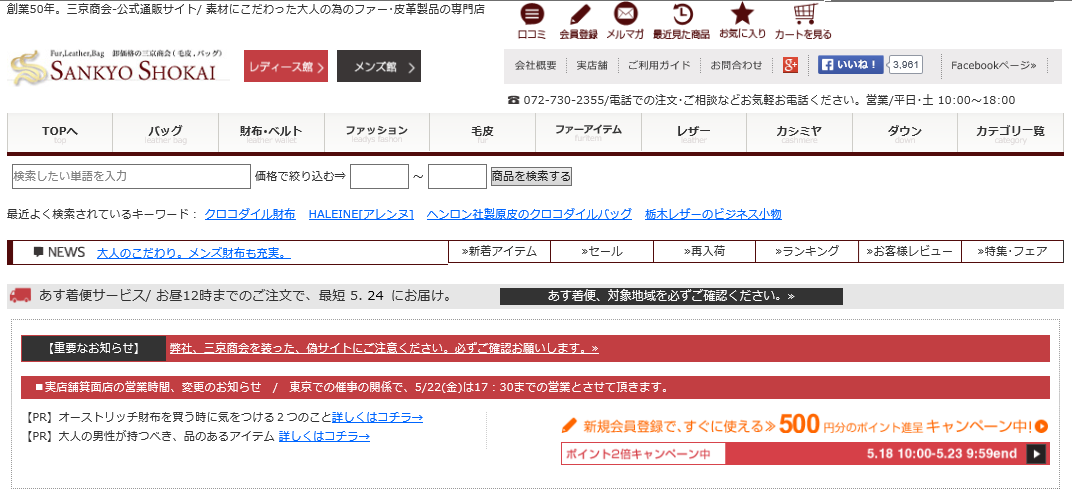Open the バッグ menu
Viewport: 1072px width, 497px height.
tap(165, 133)
